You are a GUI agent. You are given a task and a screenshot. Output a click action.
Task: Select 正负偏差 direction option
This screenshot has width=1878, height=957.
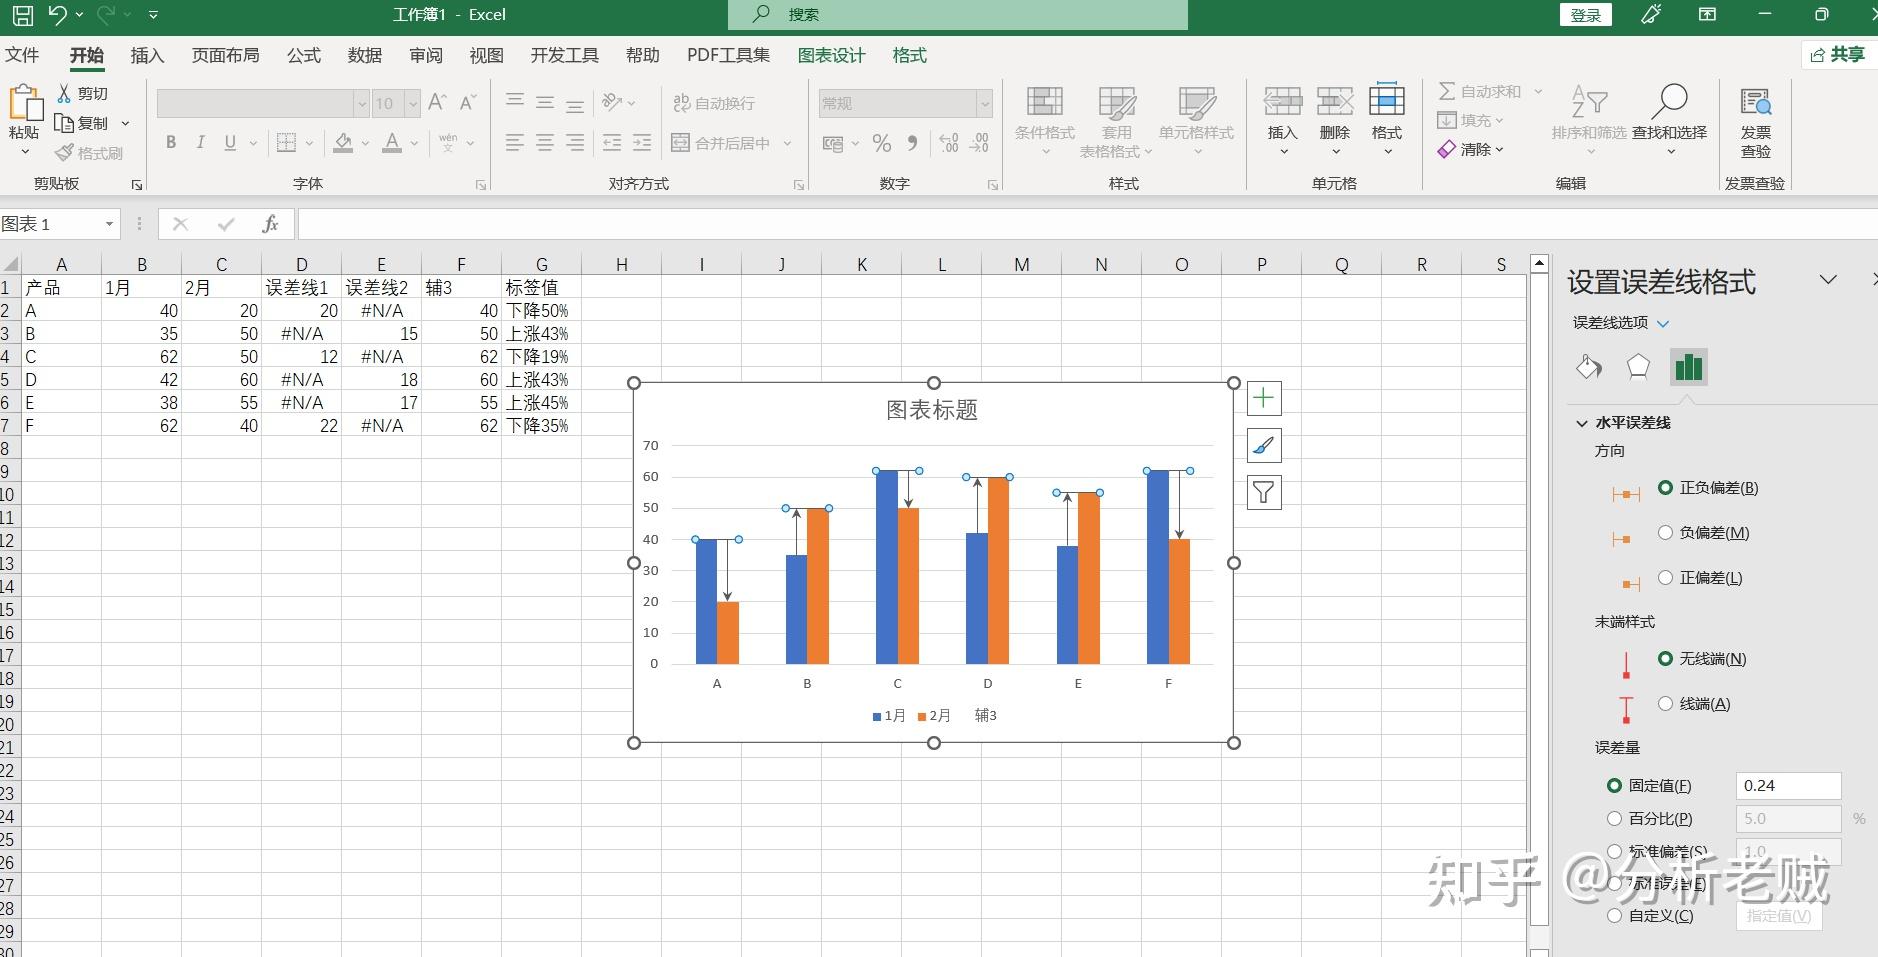1708,488
